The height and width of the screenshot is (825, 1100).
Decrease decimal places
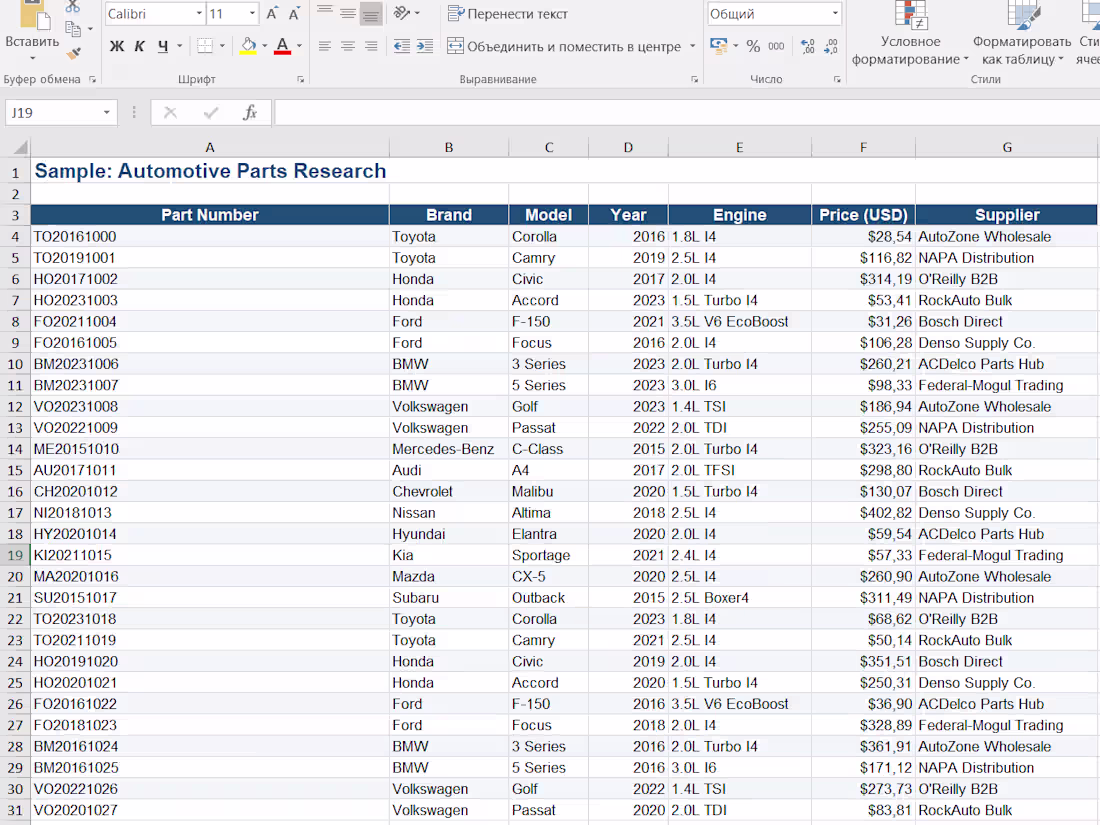(x=831, y=46)
